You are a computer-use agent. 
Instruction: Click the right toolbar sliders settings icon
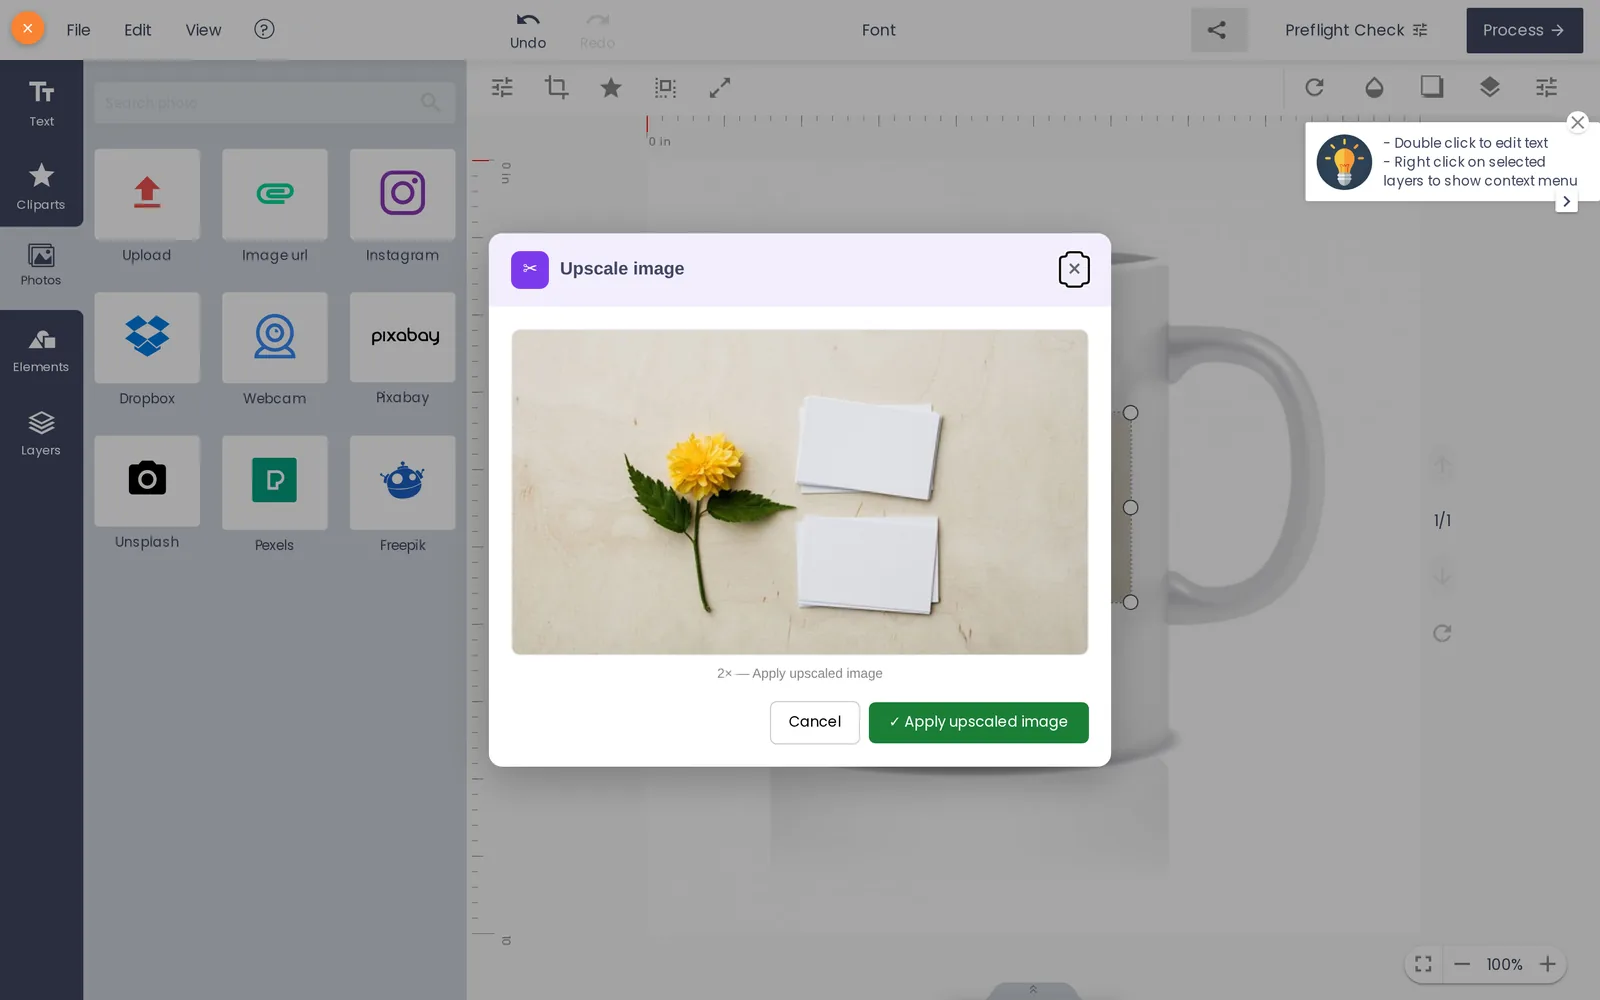[x=1547, y=87]
